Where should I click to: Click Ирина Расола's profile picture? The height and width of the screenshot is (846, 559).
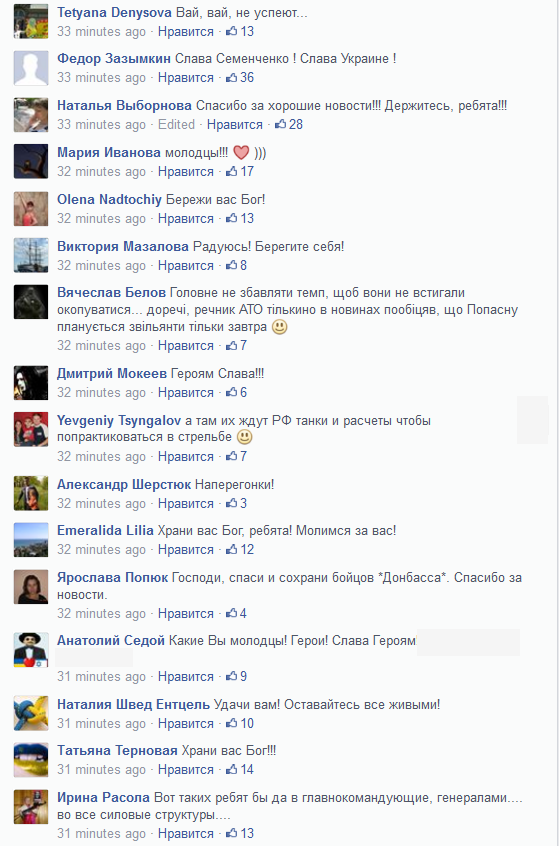[x=31, y=807]
